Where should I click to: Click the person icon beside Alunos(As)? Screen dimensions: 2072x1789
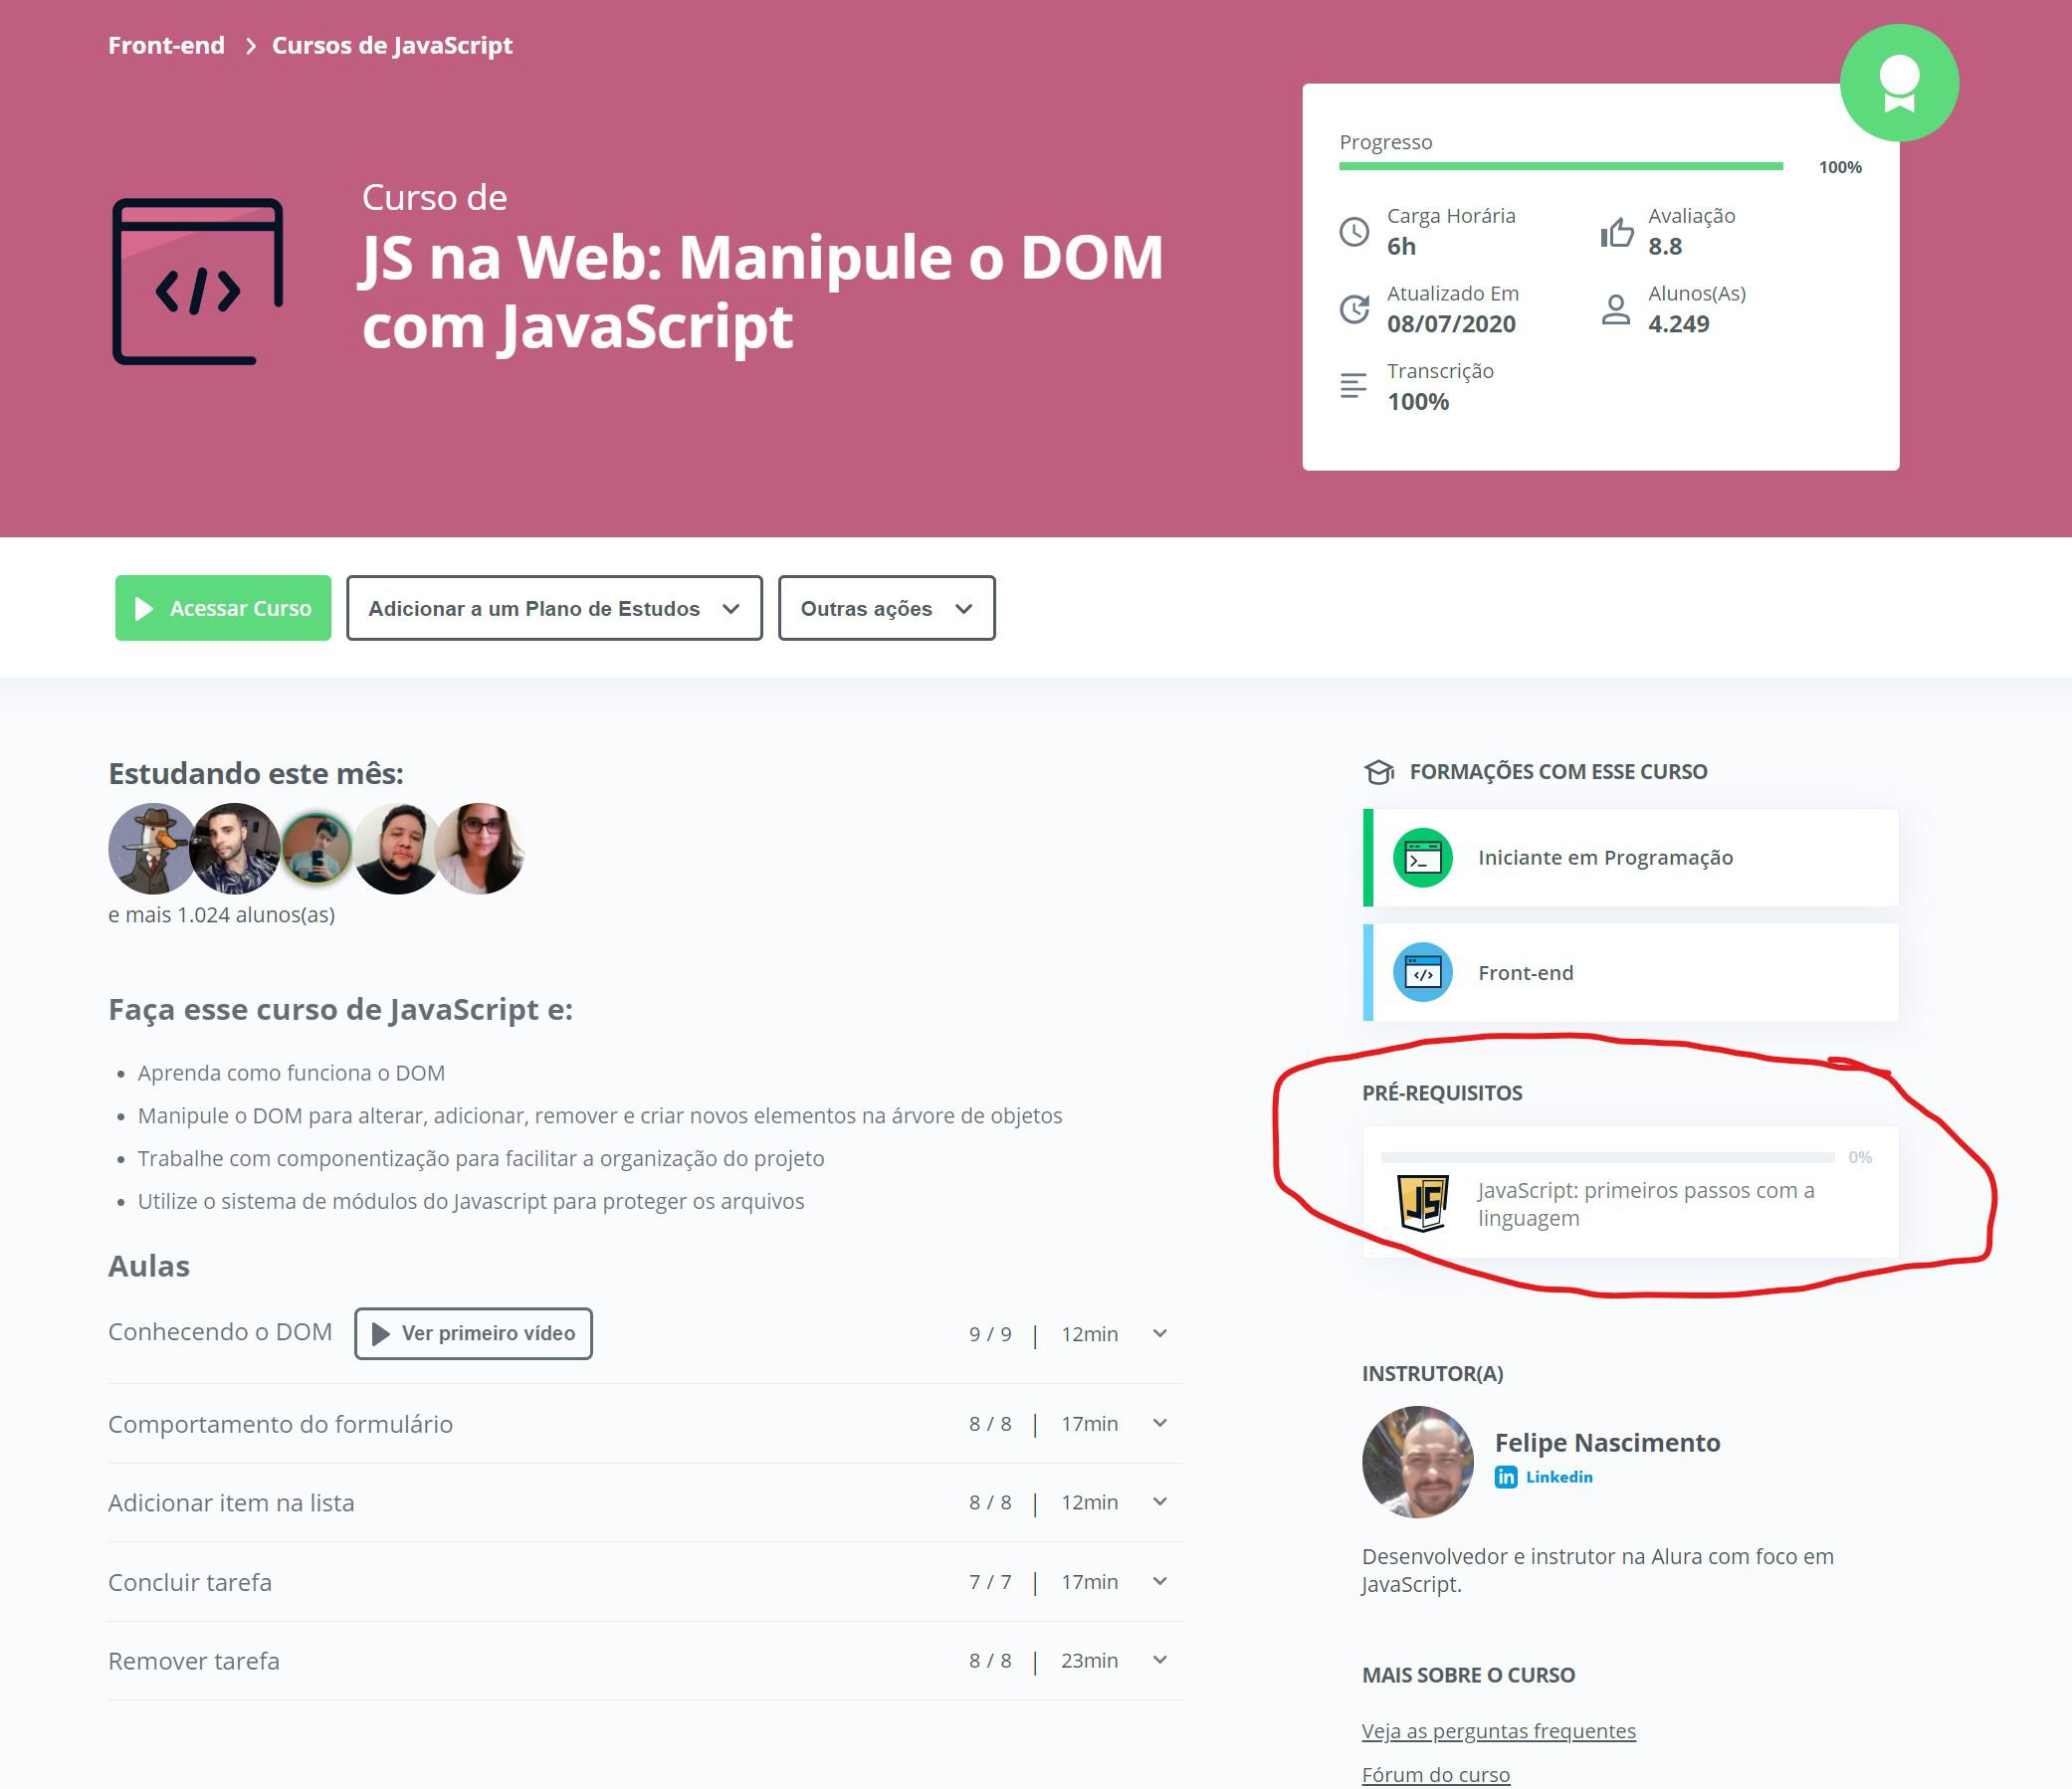click(x=1616, y=309)
